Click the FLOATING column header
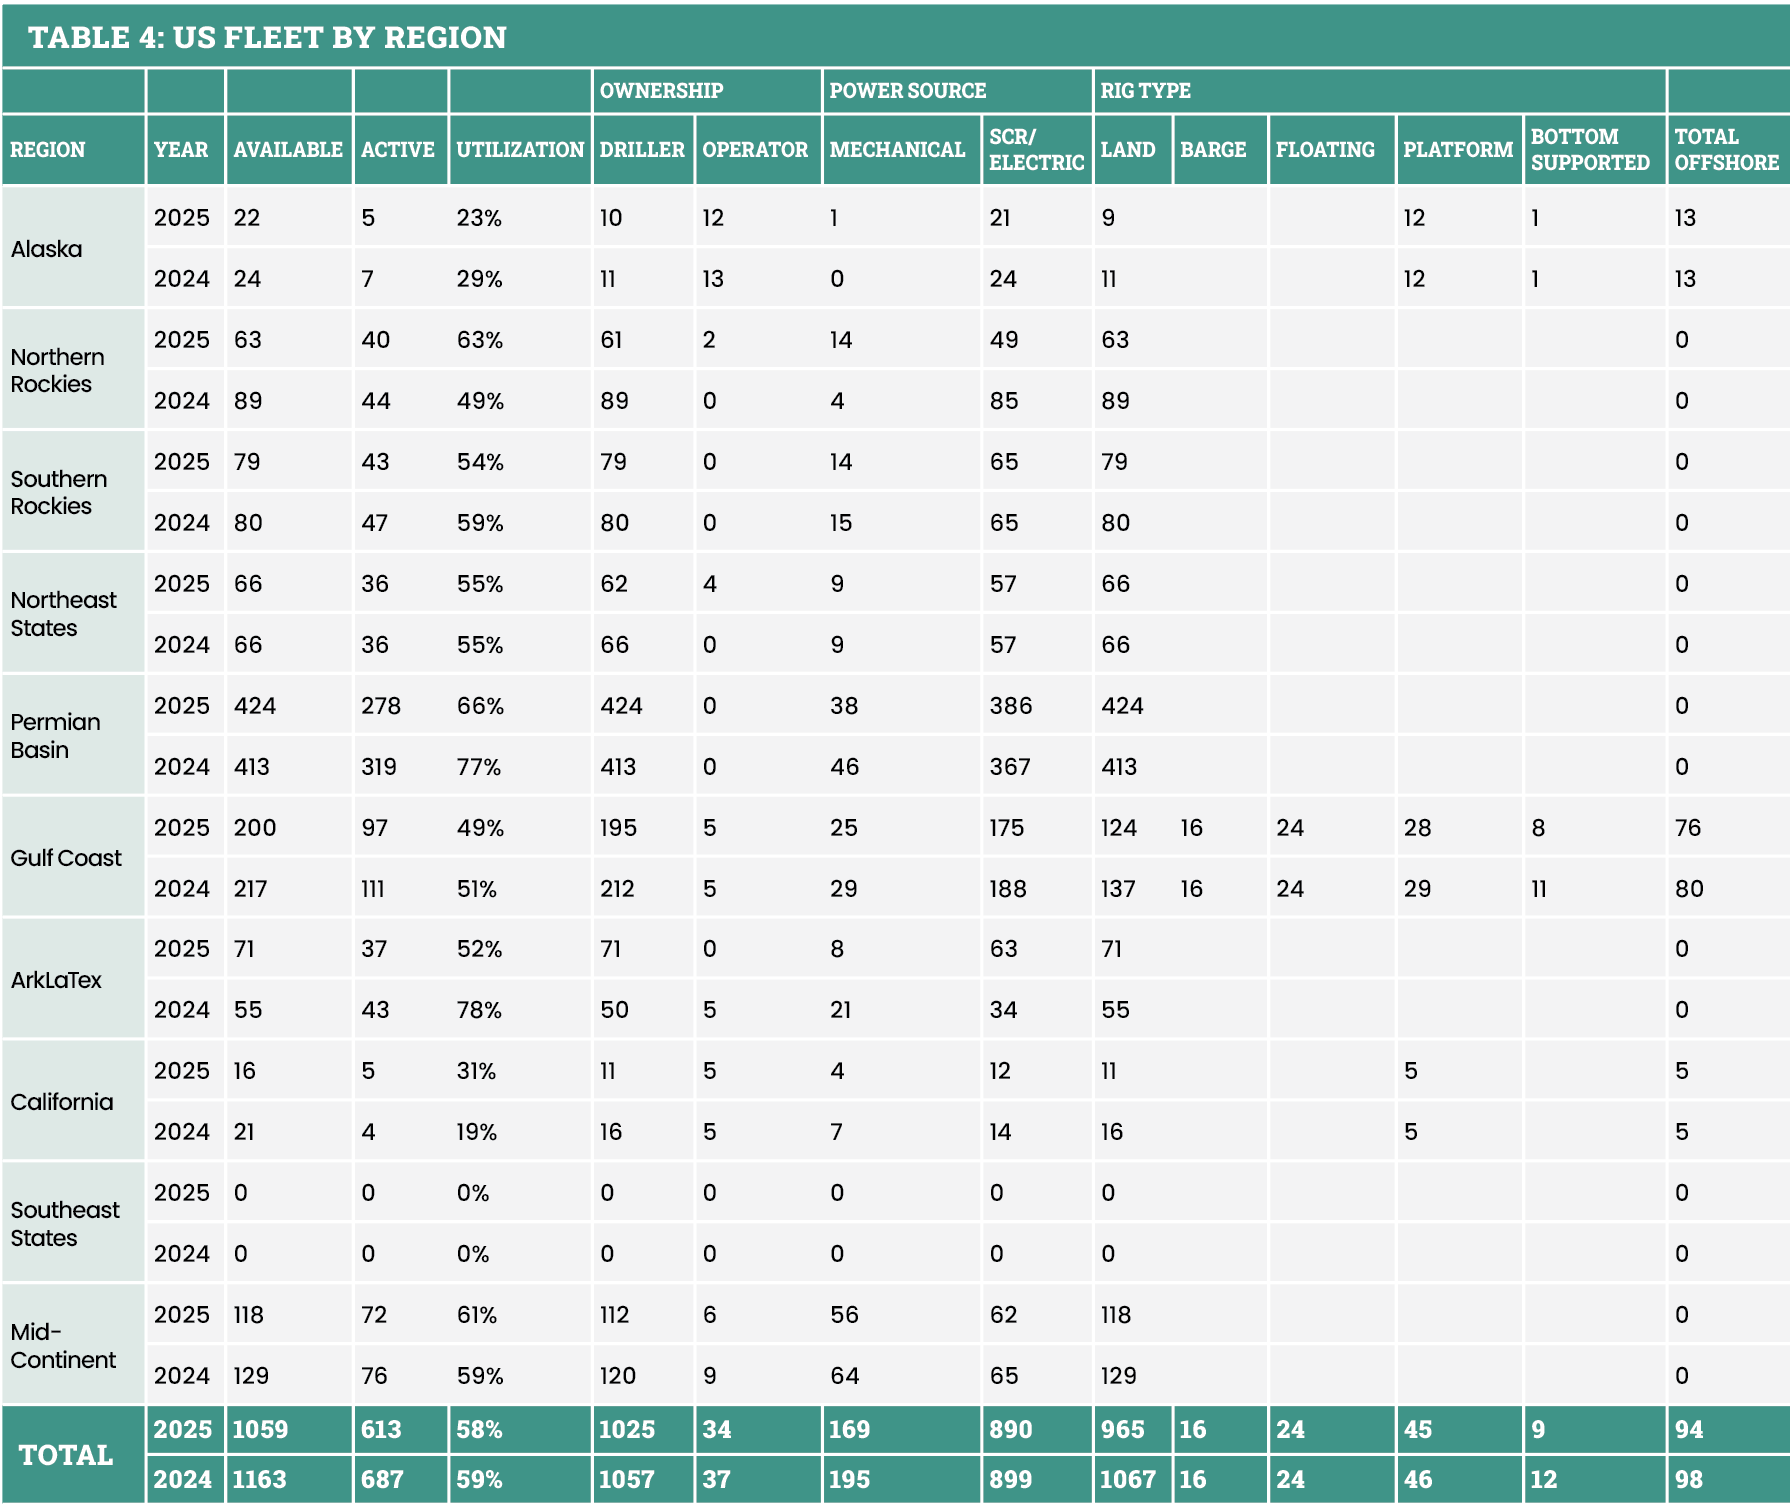 tap(1325, 150)
